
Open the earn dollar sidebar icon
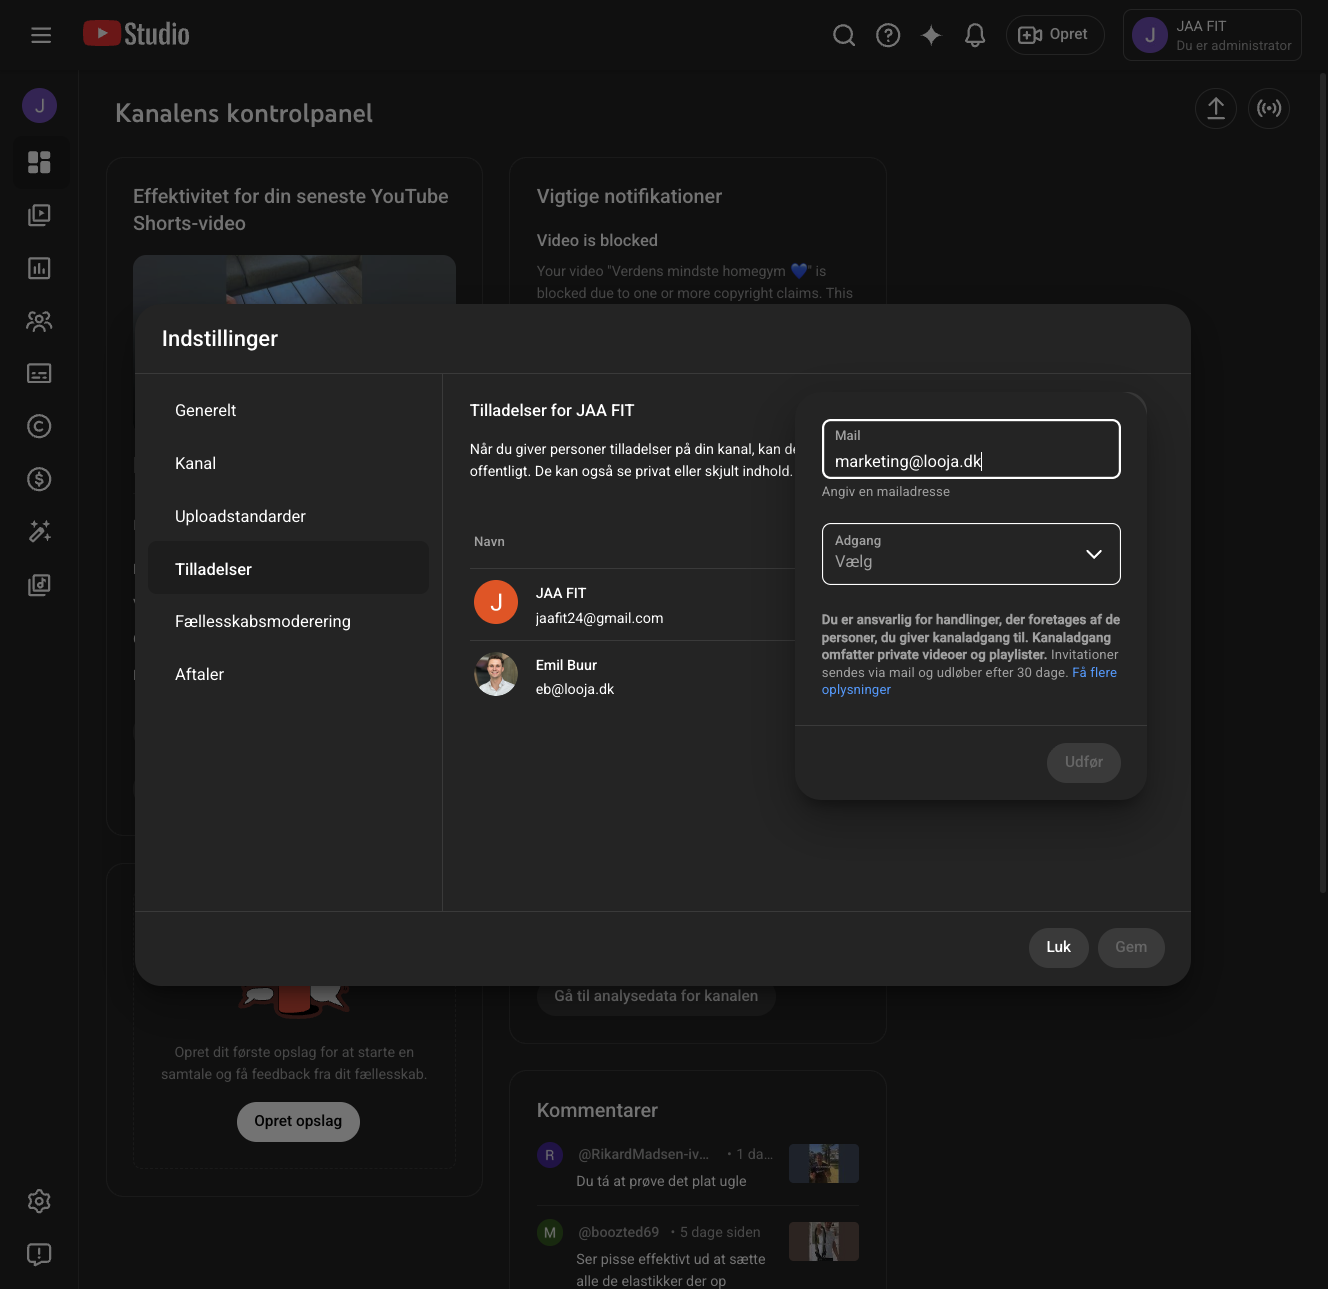[x=39, y=479]
